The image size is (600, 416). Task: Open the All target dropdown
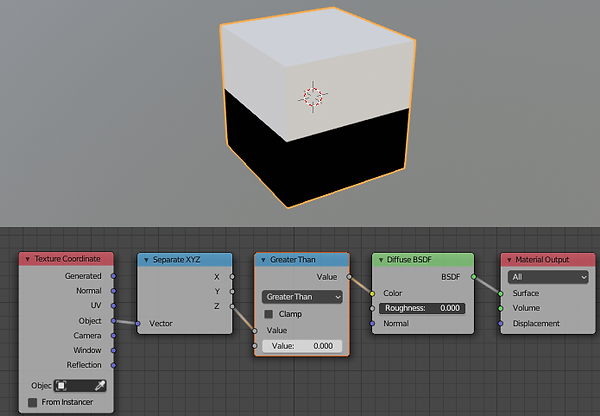pyautogui.click(x=548, y=277)
